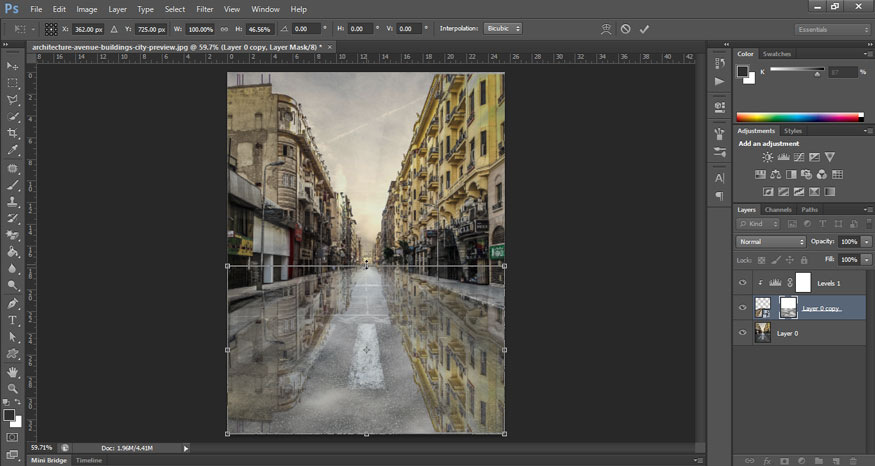Image resolution: width=875 pixels, height=466 pixels.
Task: Open the Image menu
Action: pyautogui.click(x=86, y=9)
